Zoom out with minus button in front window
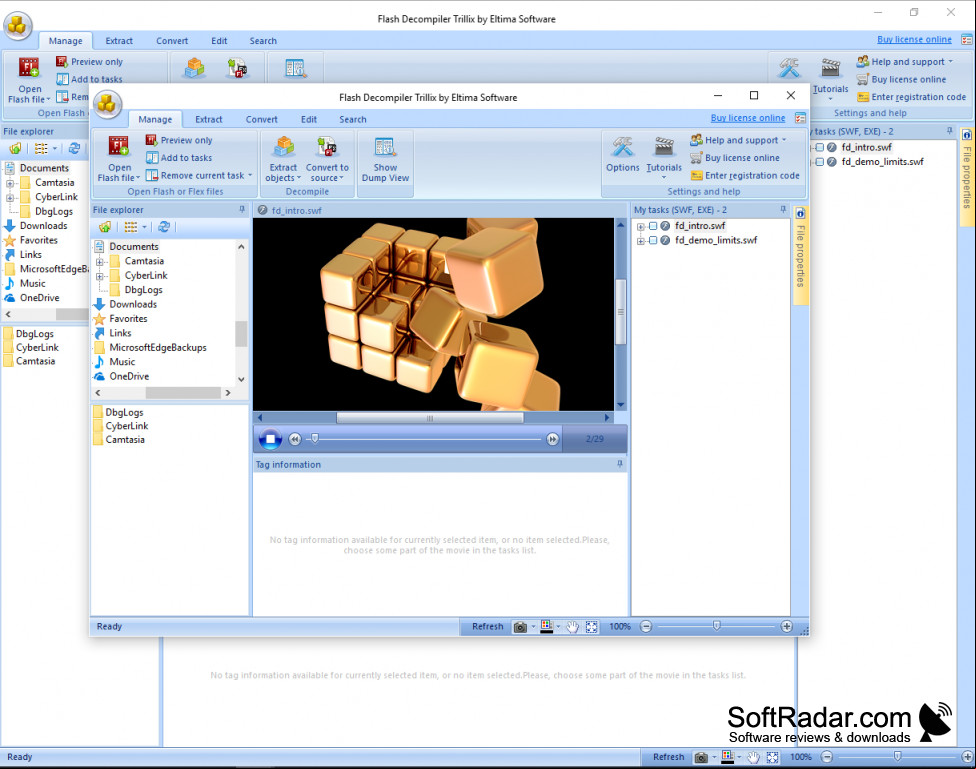This screenshot has width=976, height=769. point(646,626)
